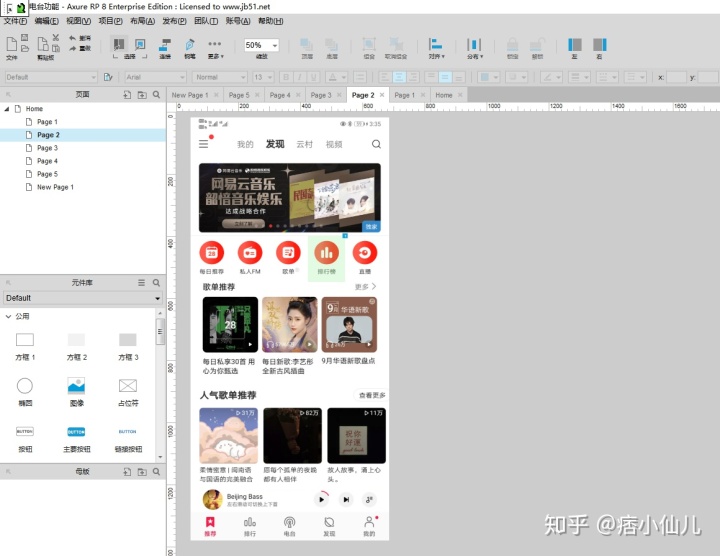The height and width of the screenshot is (556, 720).
Task: Select the ellipse widget
Action: pos(25,392)
